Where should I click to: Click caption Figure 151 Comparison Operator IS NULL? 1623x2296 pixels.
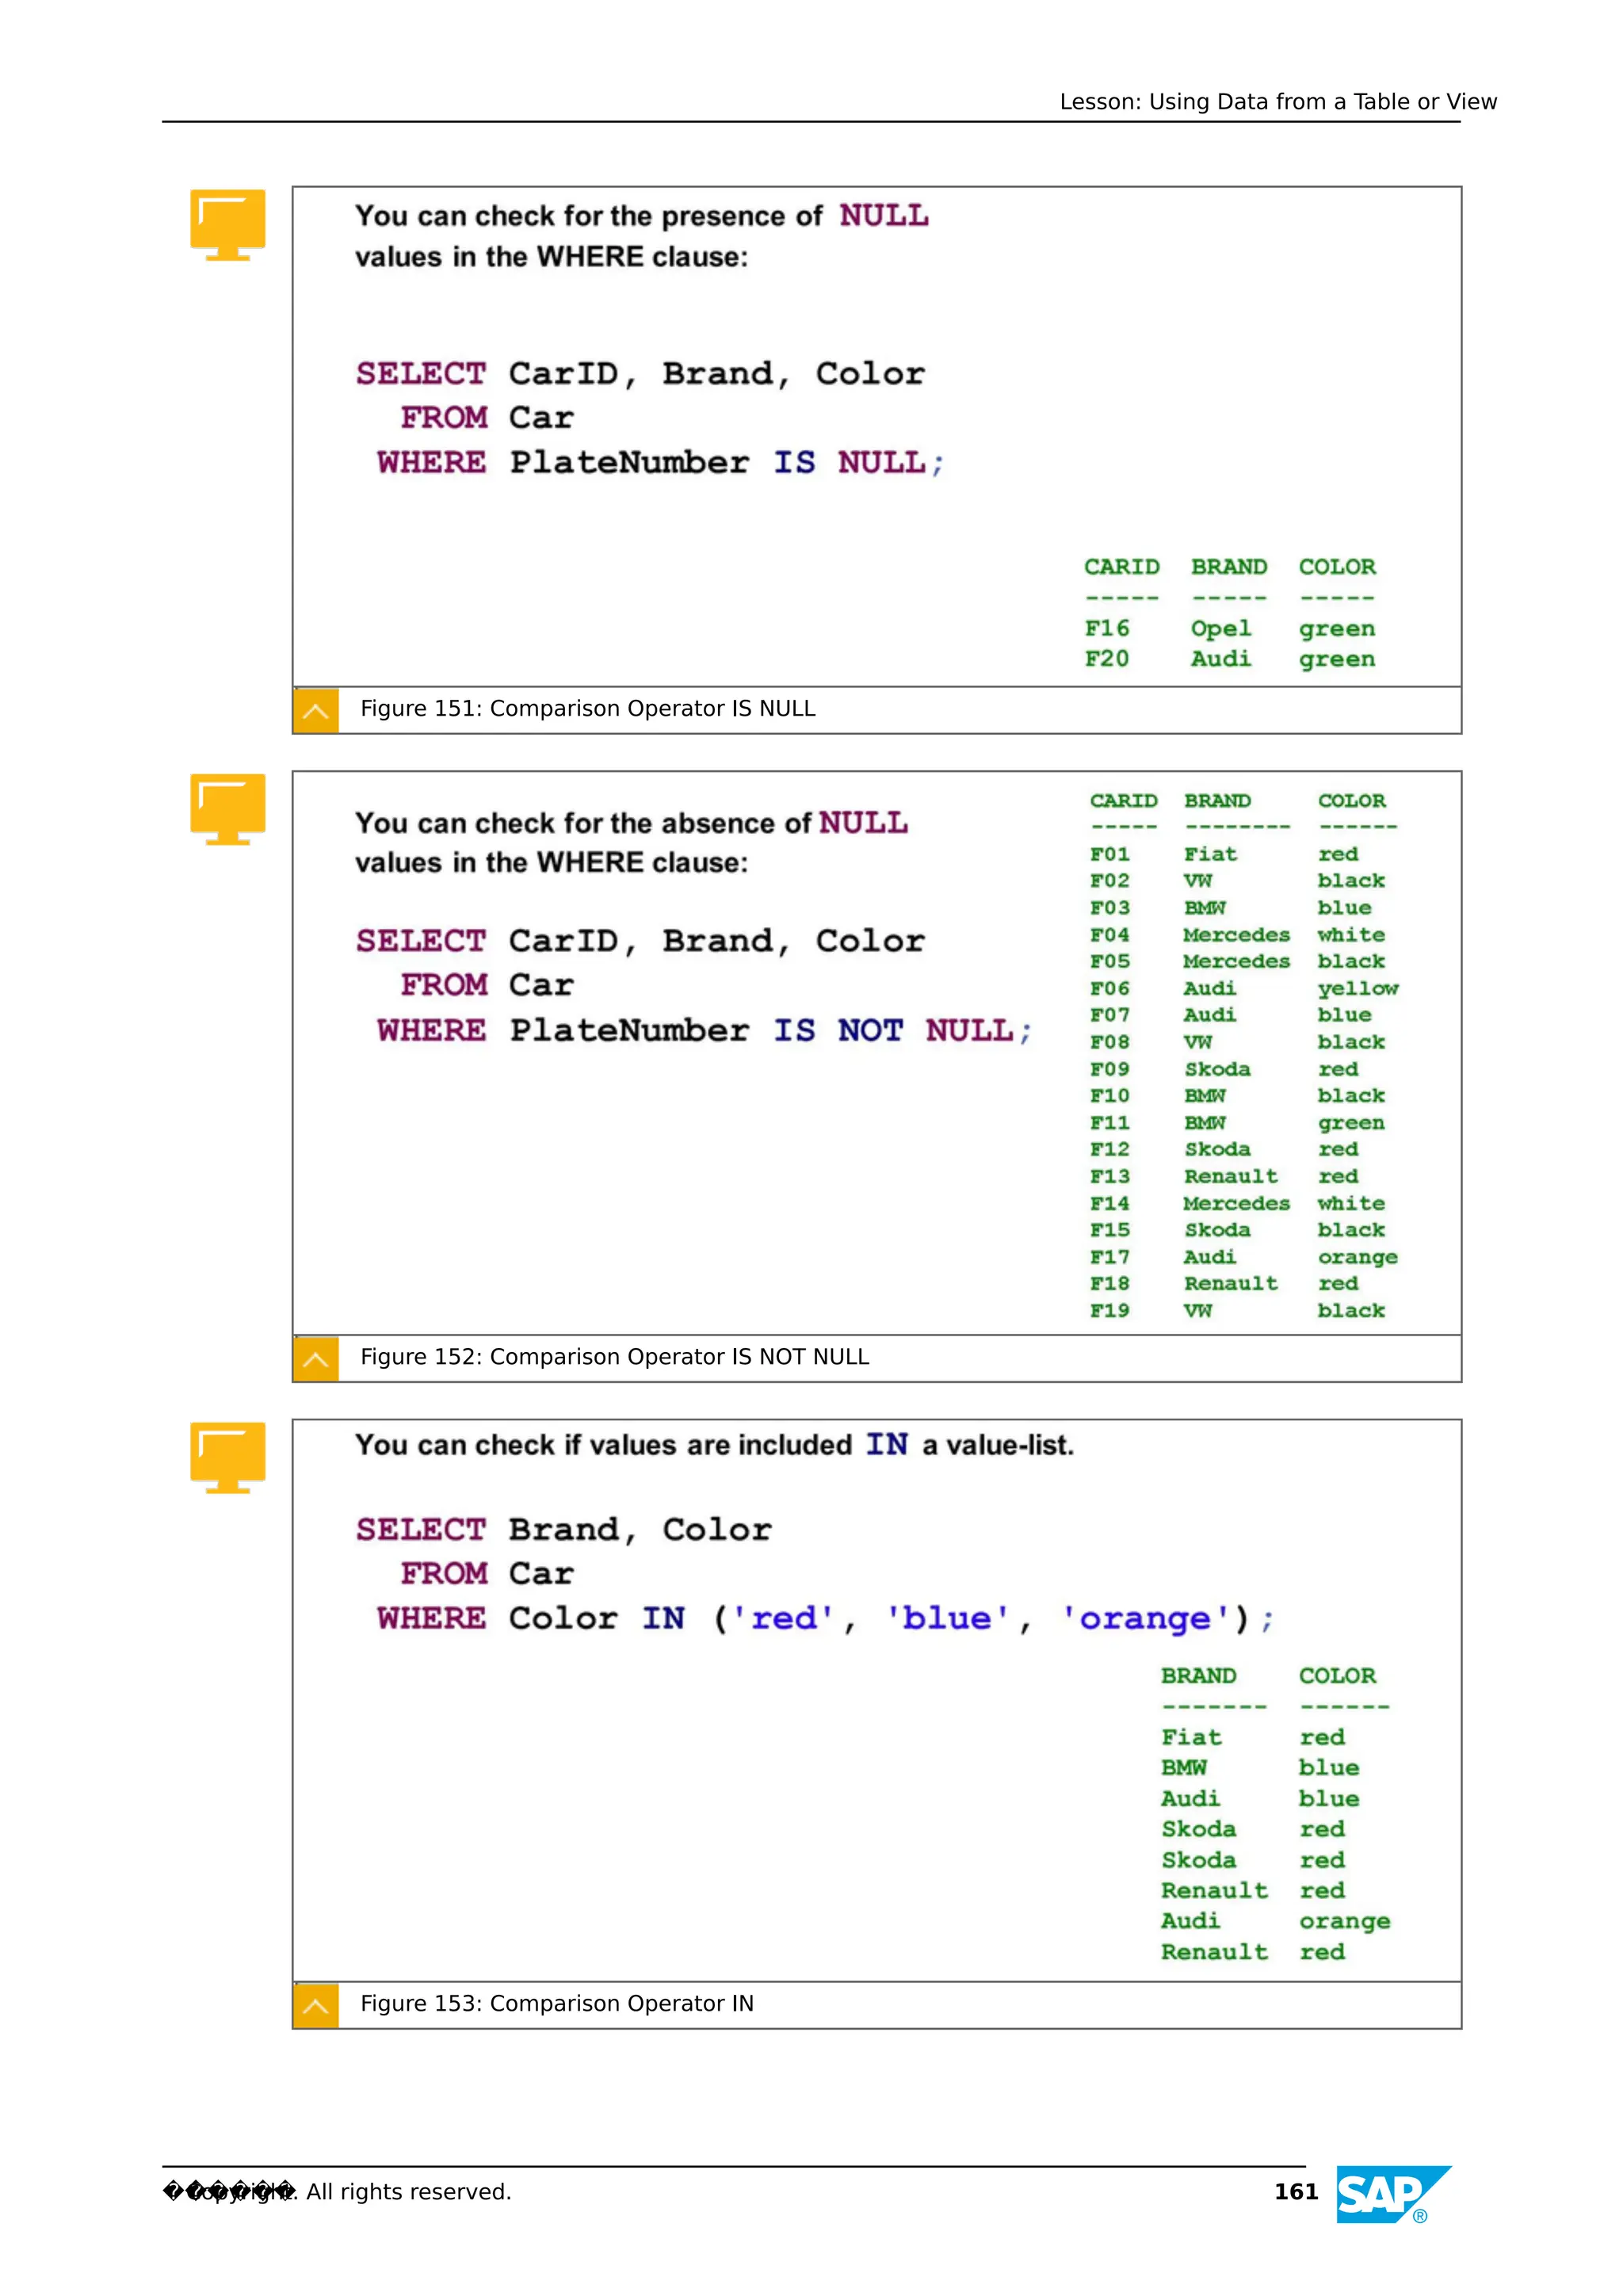[587, 709]
